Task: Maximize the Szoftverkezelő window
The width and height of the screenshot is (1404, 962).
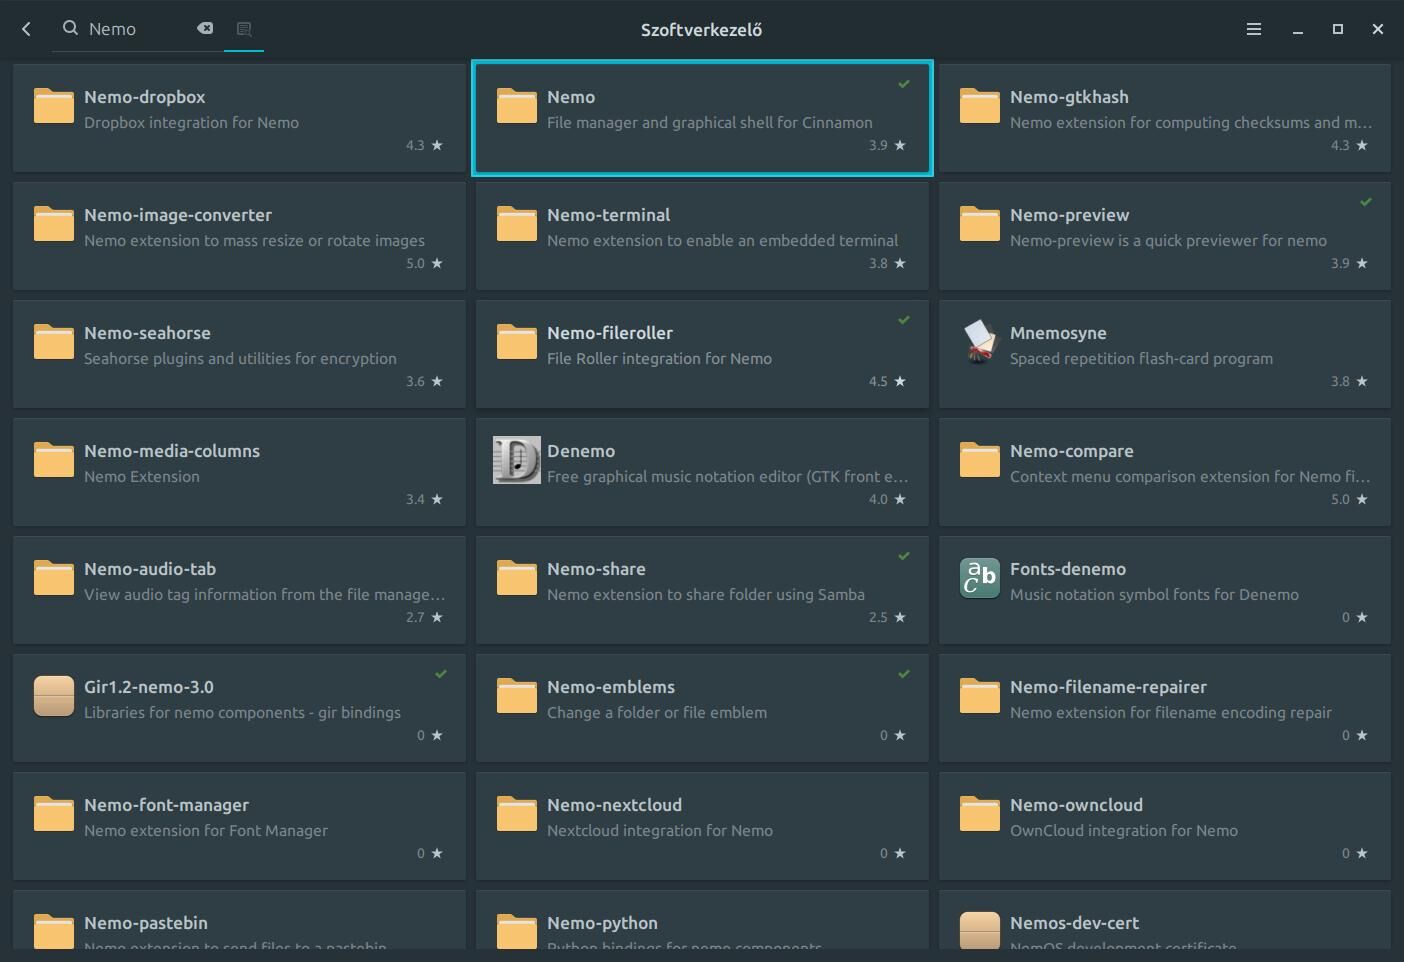Action: pos(1338,29)
